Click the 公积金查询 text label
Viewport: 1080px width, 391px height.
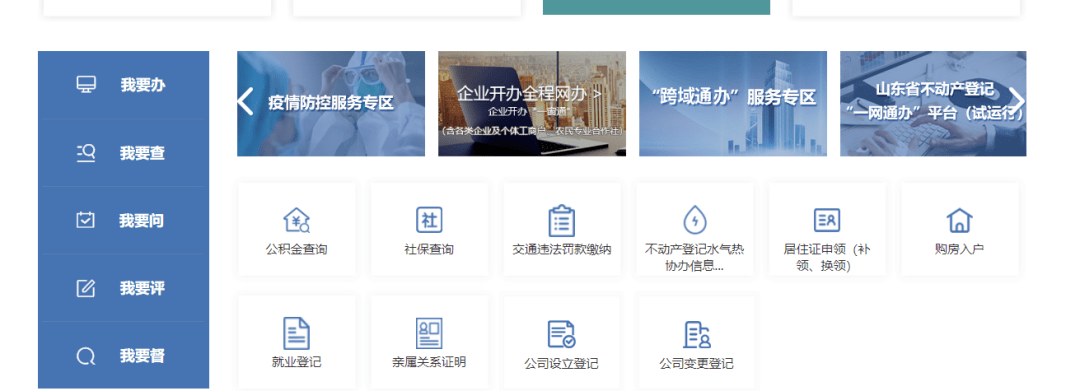[297, 249]
